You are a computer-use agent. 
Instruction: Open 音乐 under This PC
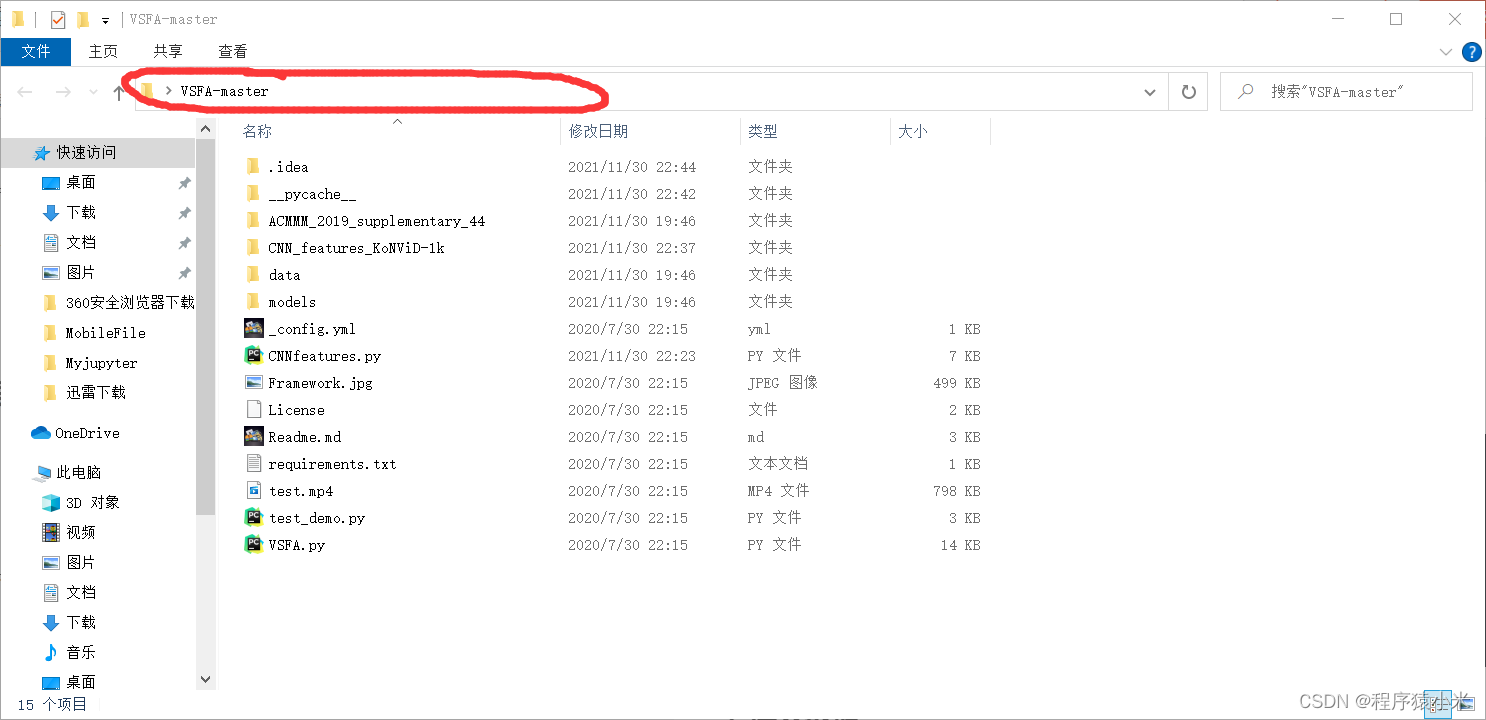click(81, 652)
